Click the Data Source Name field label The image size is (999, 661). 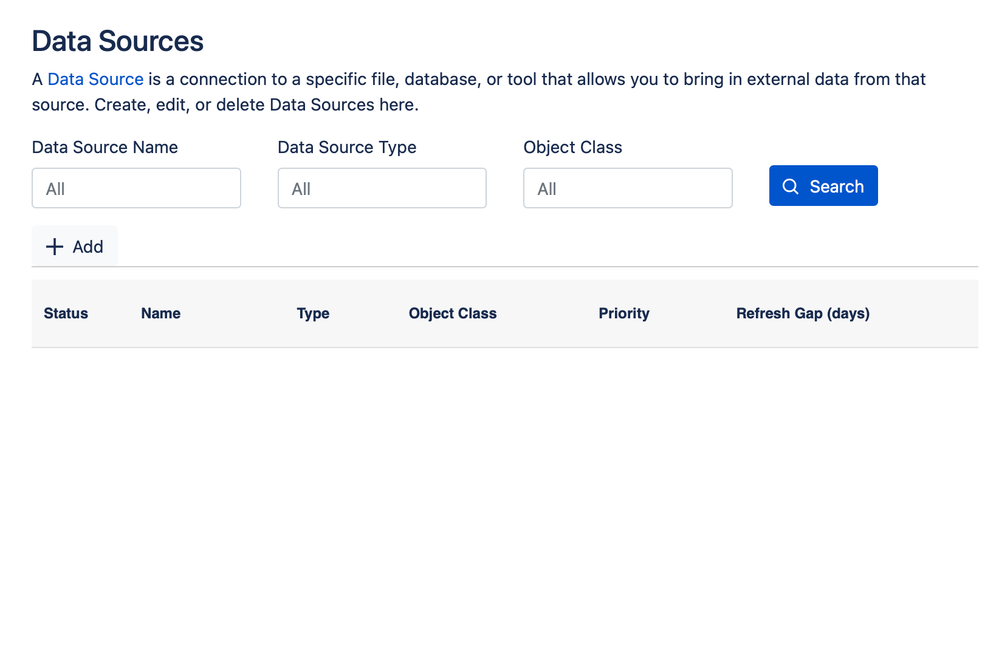[105, 147]
